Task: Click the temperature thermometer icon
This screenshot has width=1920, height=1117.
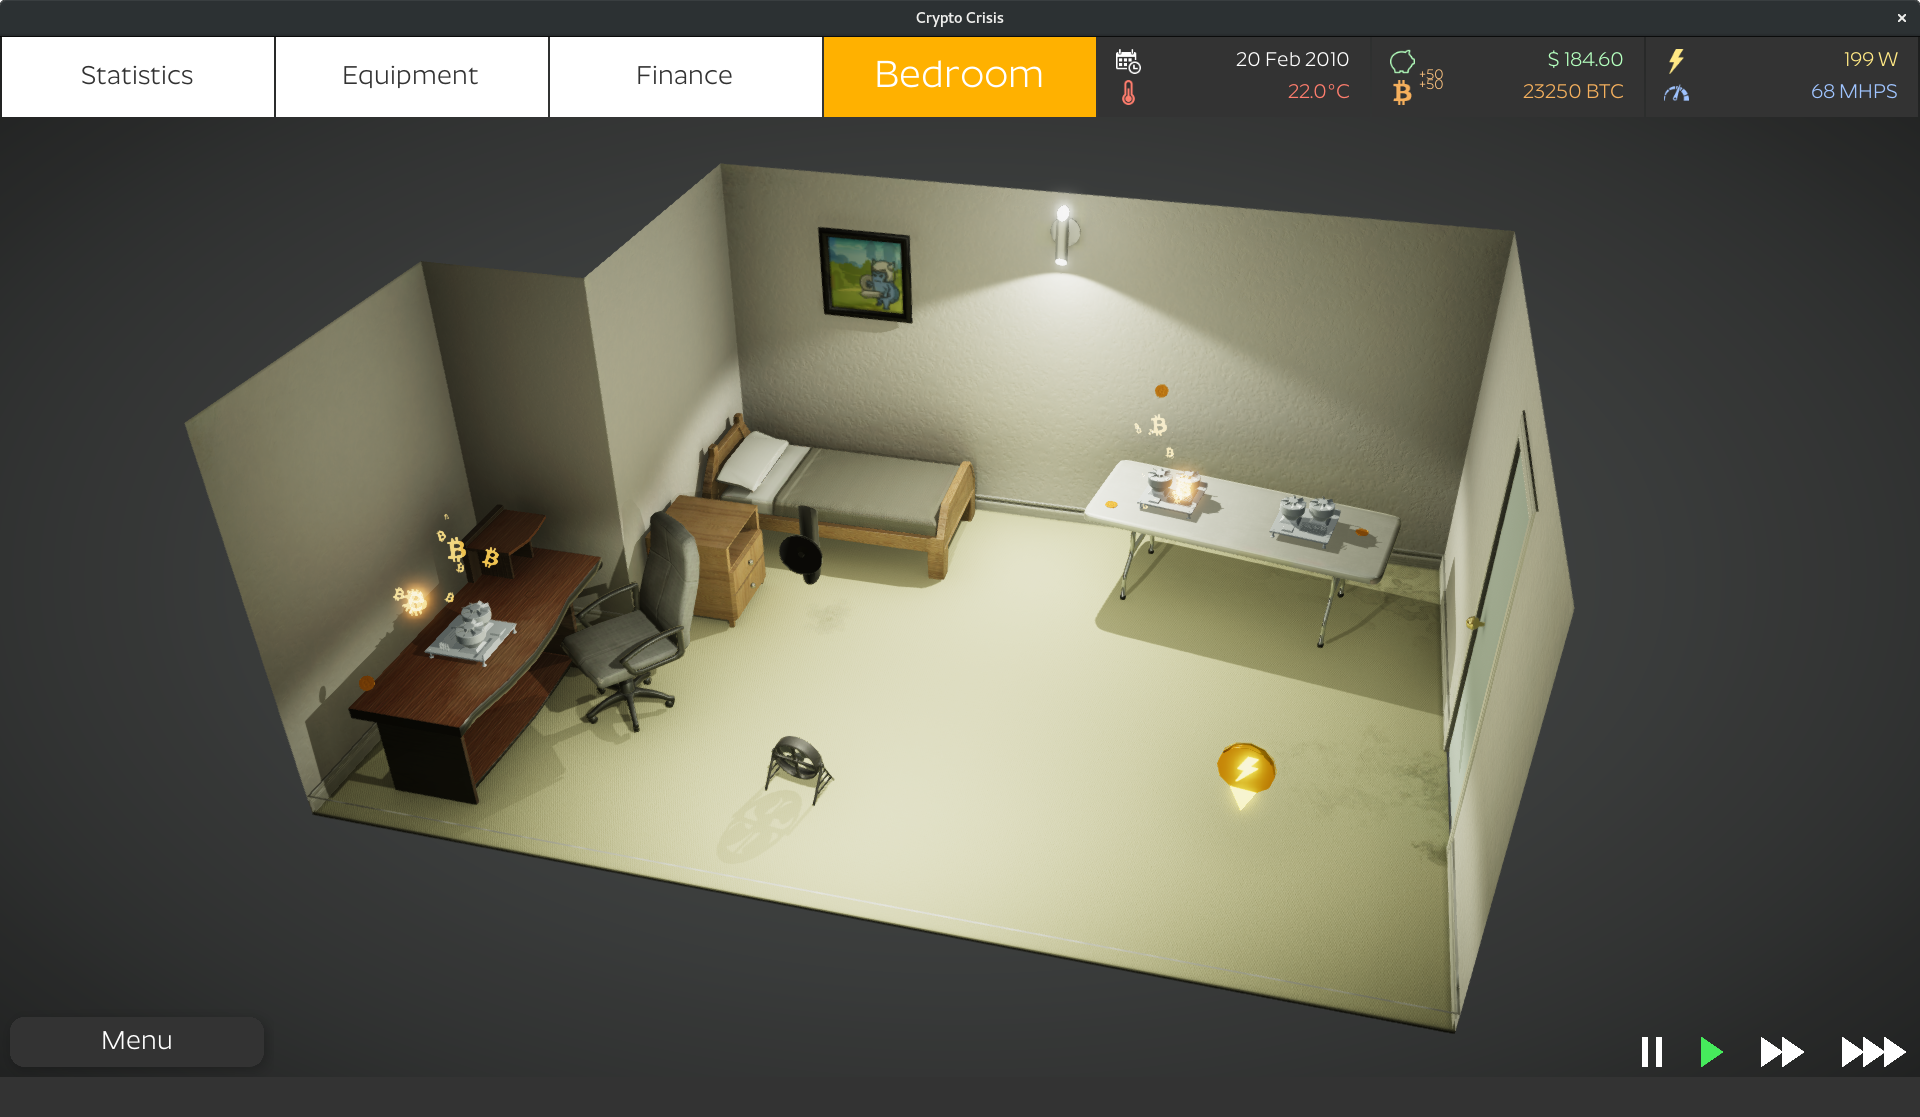Action: pyautogui.click(x=1128, y=92)
